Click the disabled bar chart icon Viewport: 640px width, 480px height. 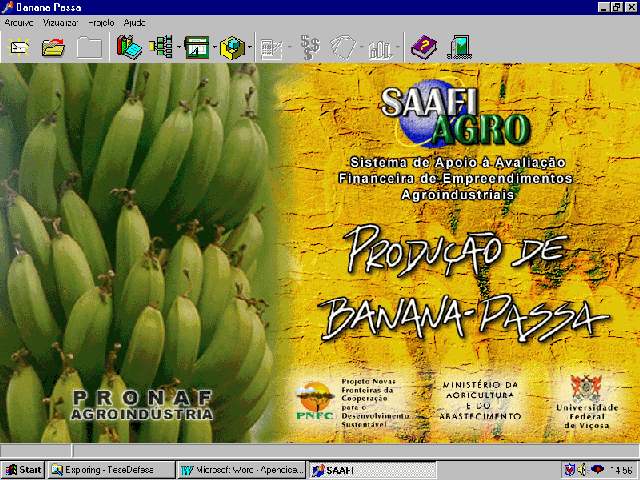(x=380, y=50)
